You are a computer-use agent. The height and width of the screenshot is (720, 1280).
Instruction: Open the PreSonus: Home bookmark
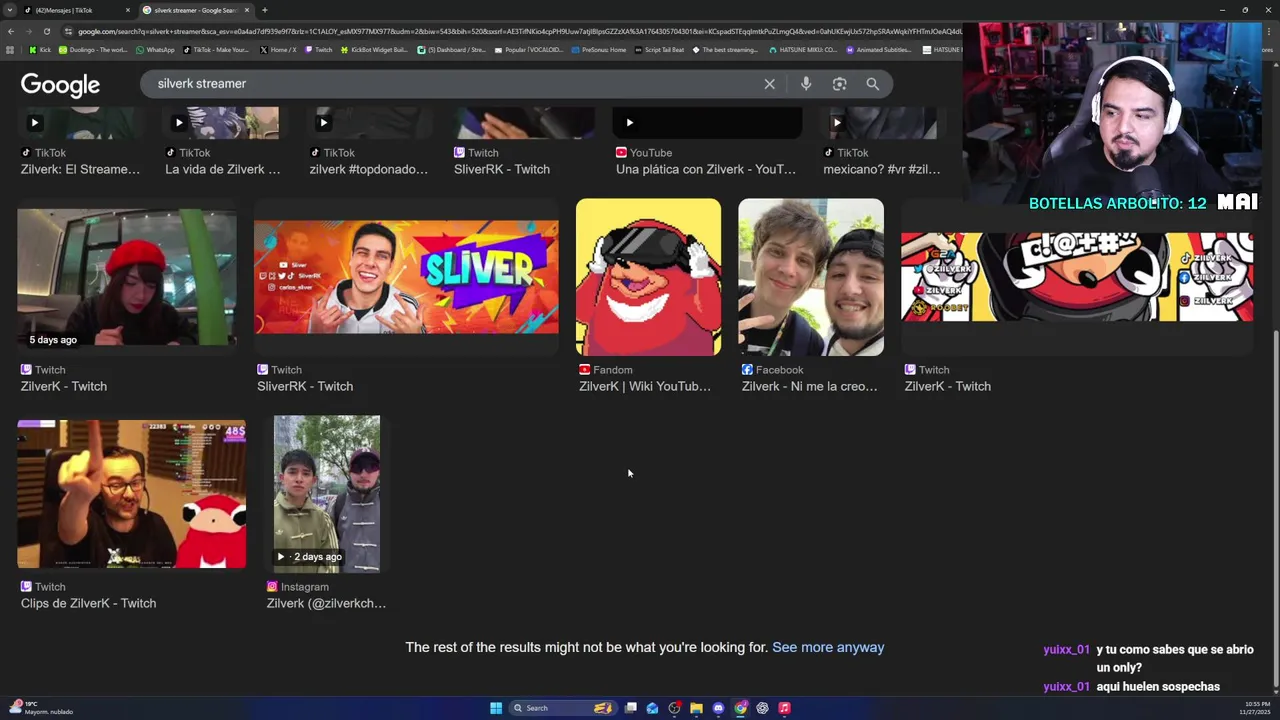[x=599, y=49]
